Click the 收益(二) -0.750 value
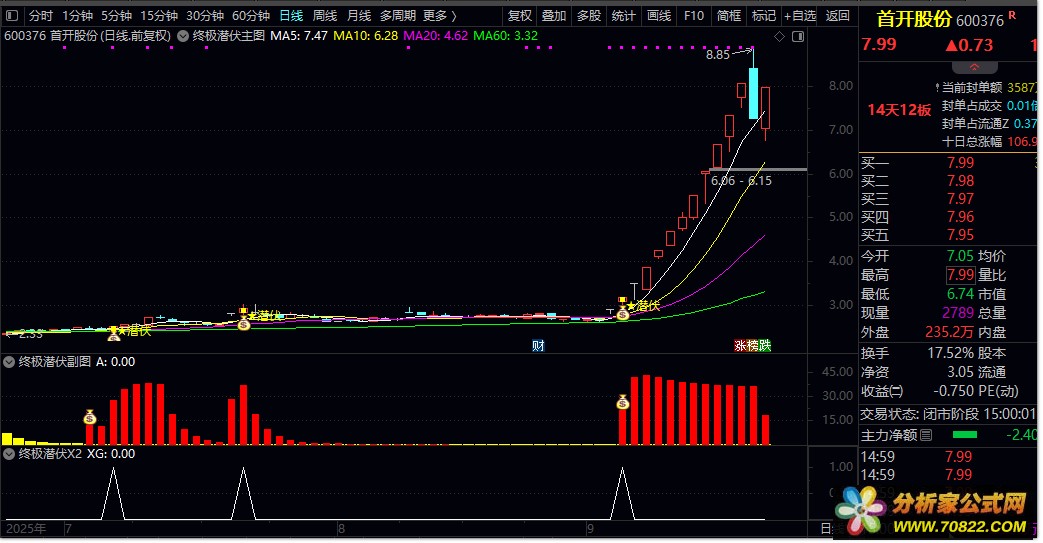Image resolution: width=1043 pixels, height=543 pixels. (954, 391)
